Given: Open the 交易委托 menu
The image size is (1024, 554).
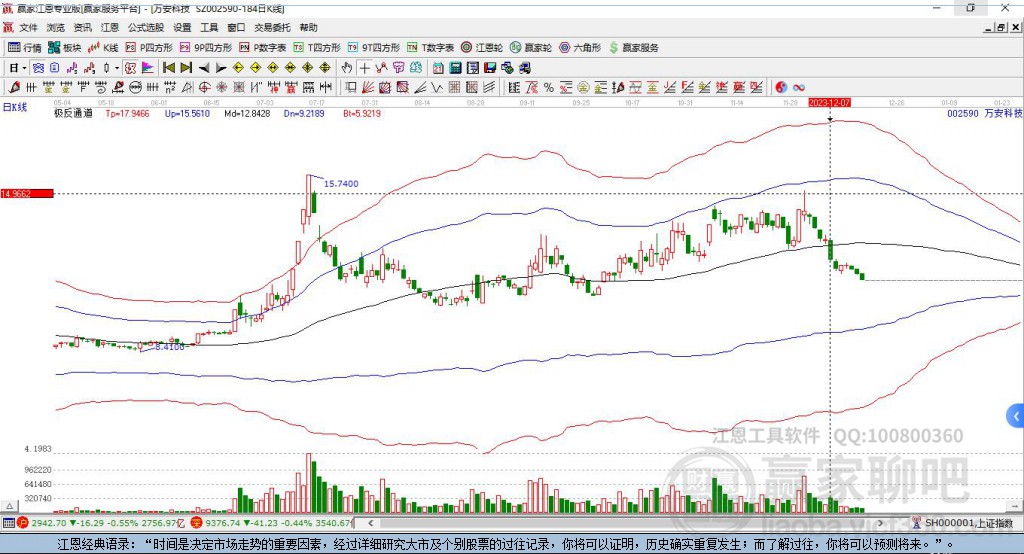Looking at the screenshot, I should 272,27.
